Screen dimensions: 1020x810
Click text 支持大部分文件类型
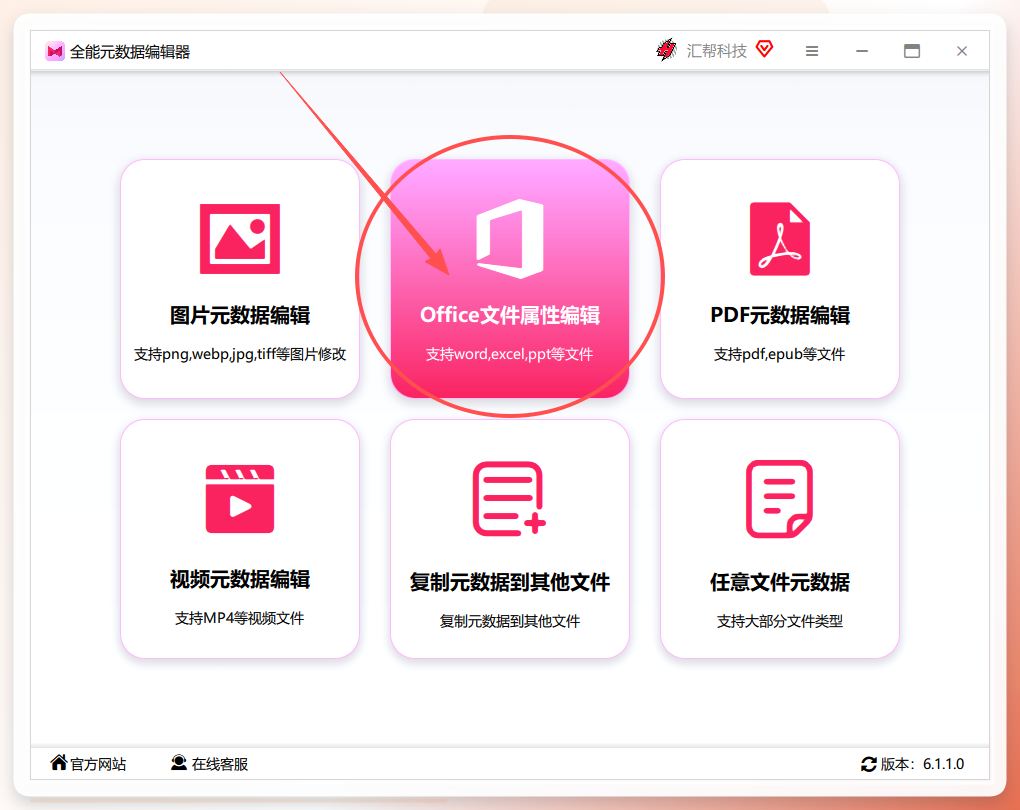pos(779,621)
